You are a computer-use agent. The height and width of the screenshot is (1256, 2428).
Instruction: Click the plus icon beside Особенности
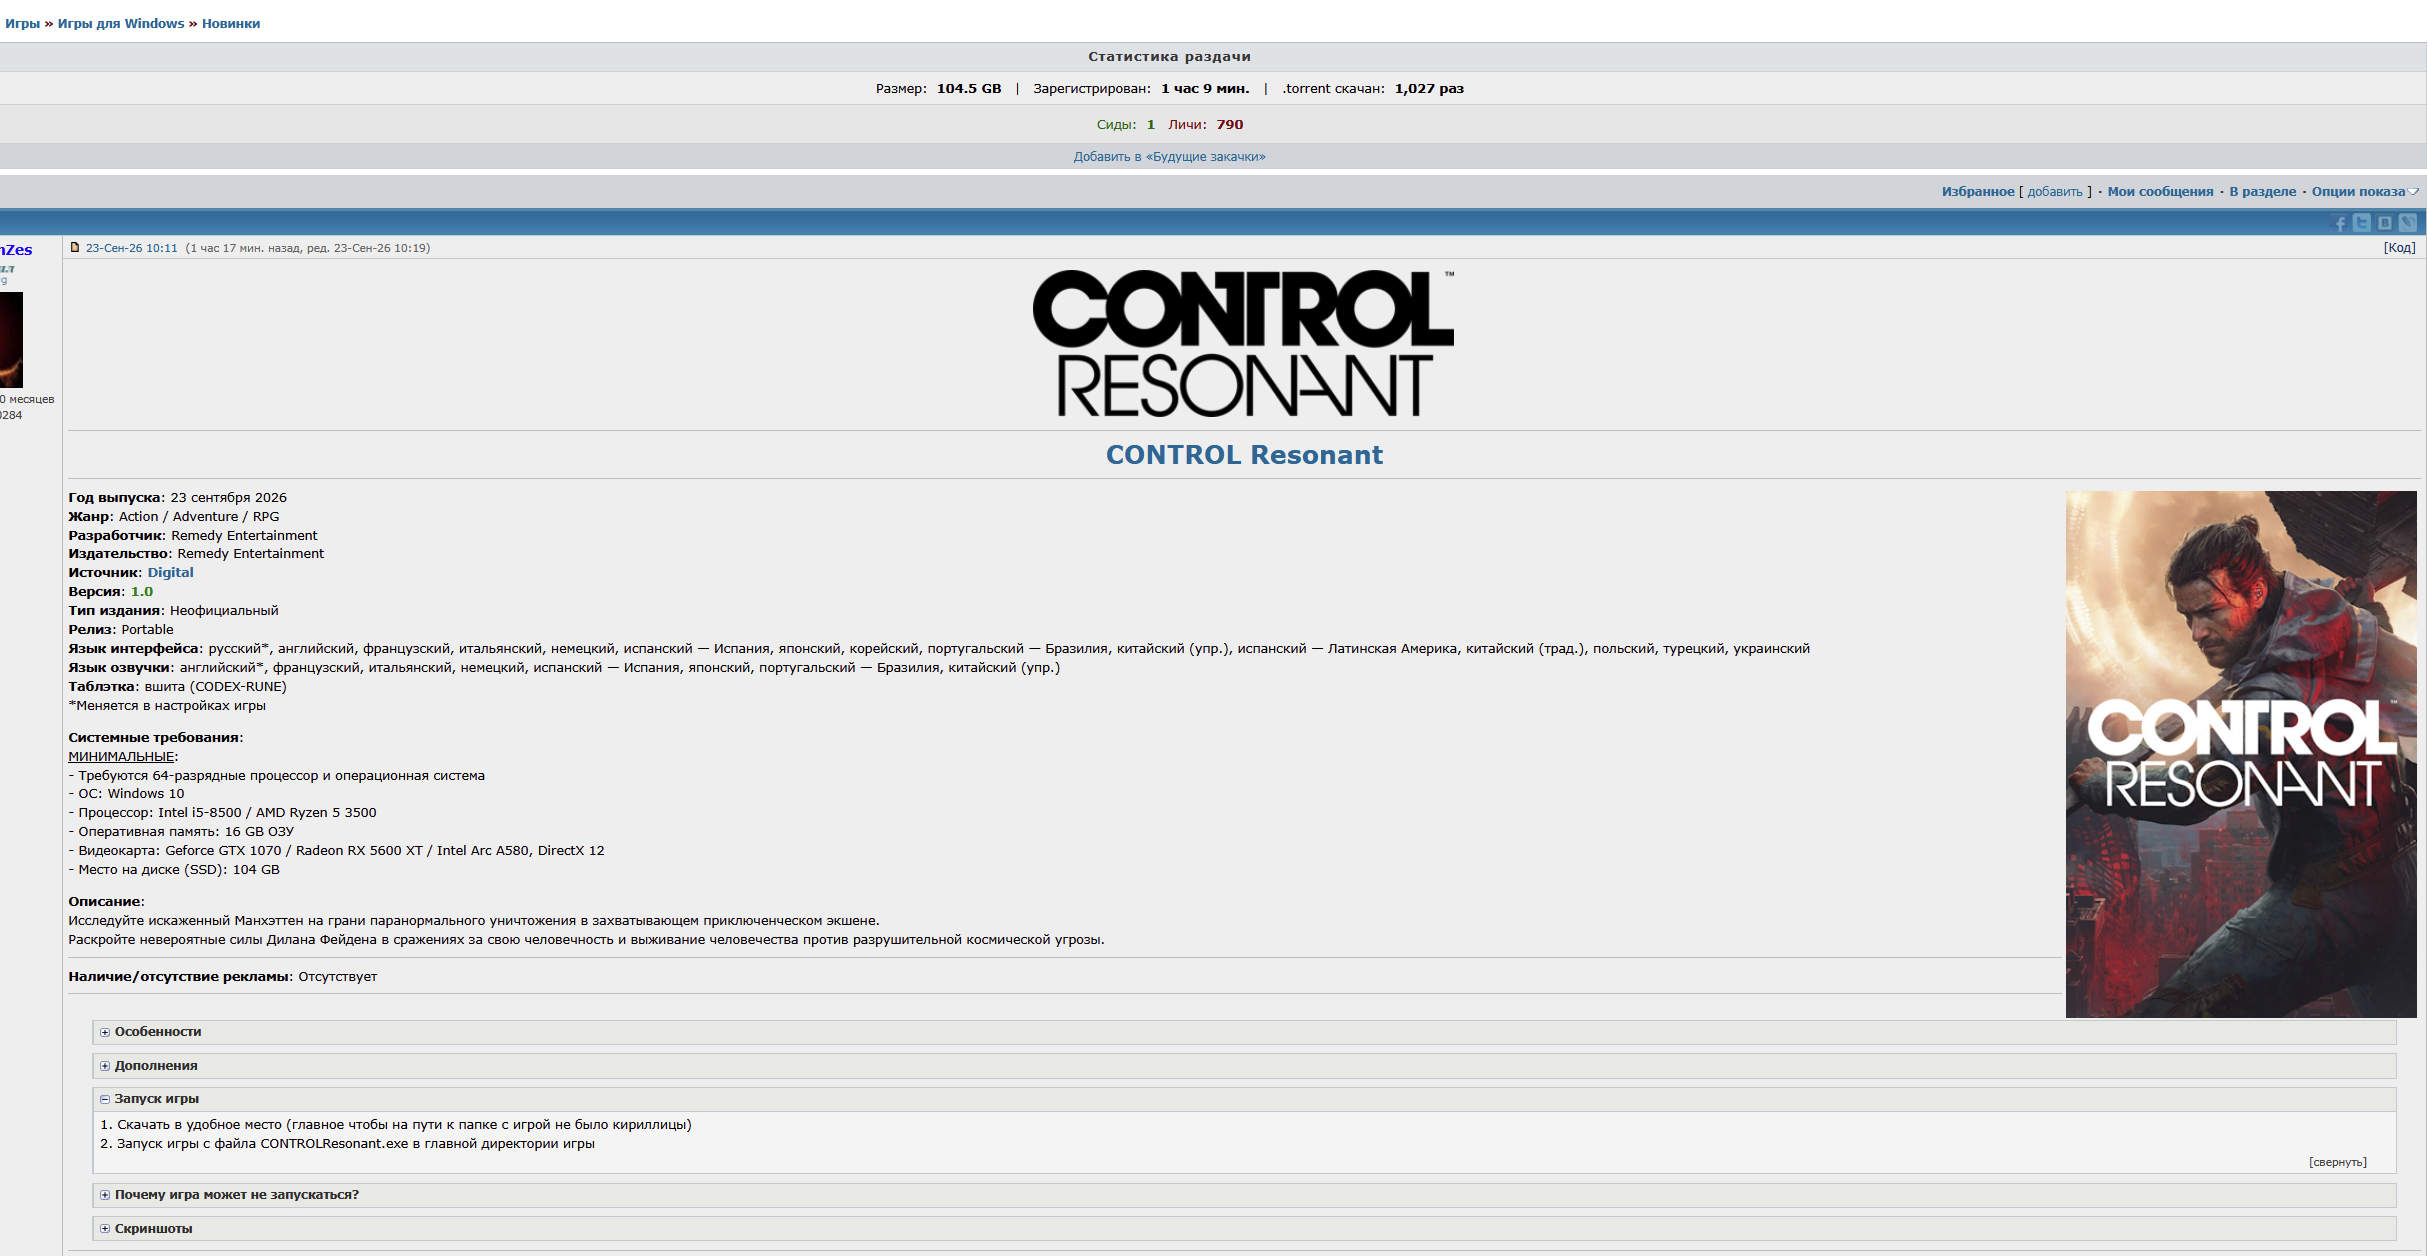(105, 1032)
